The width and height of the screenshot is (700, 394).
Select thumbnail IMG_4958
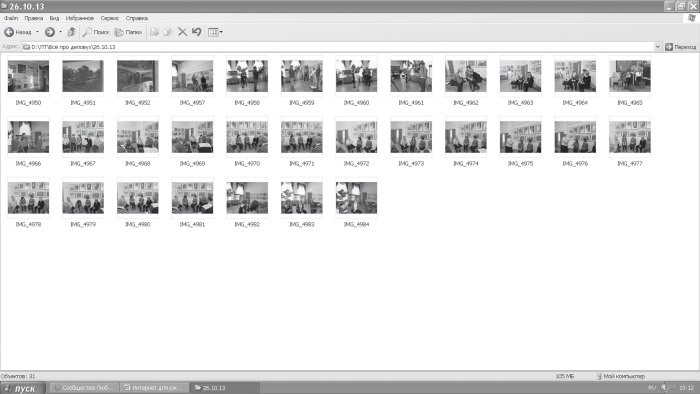[247, 76]
